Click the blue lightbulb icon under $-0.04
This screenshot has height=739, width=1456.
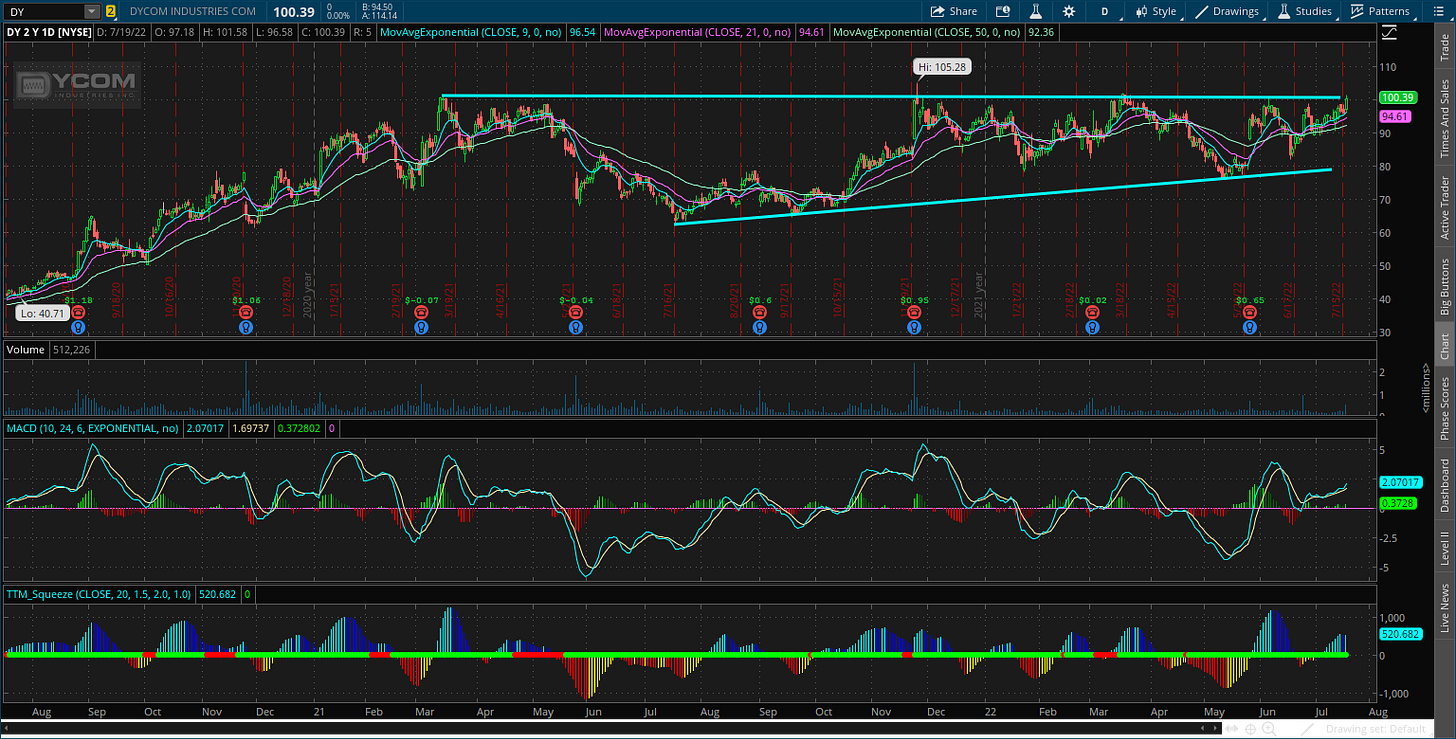pos(575,326)
